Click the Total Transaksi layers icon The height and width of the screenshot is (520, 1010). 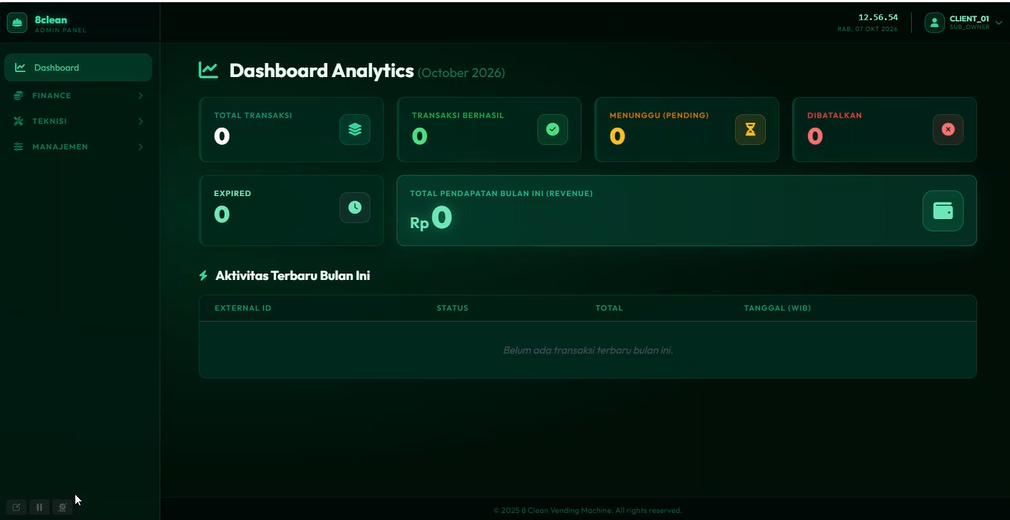tap(355, 130)
